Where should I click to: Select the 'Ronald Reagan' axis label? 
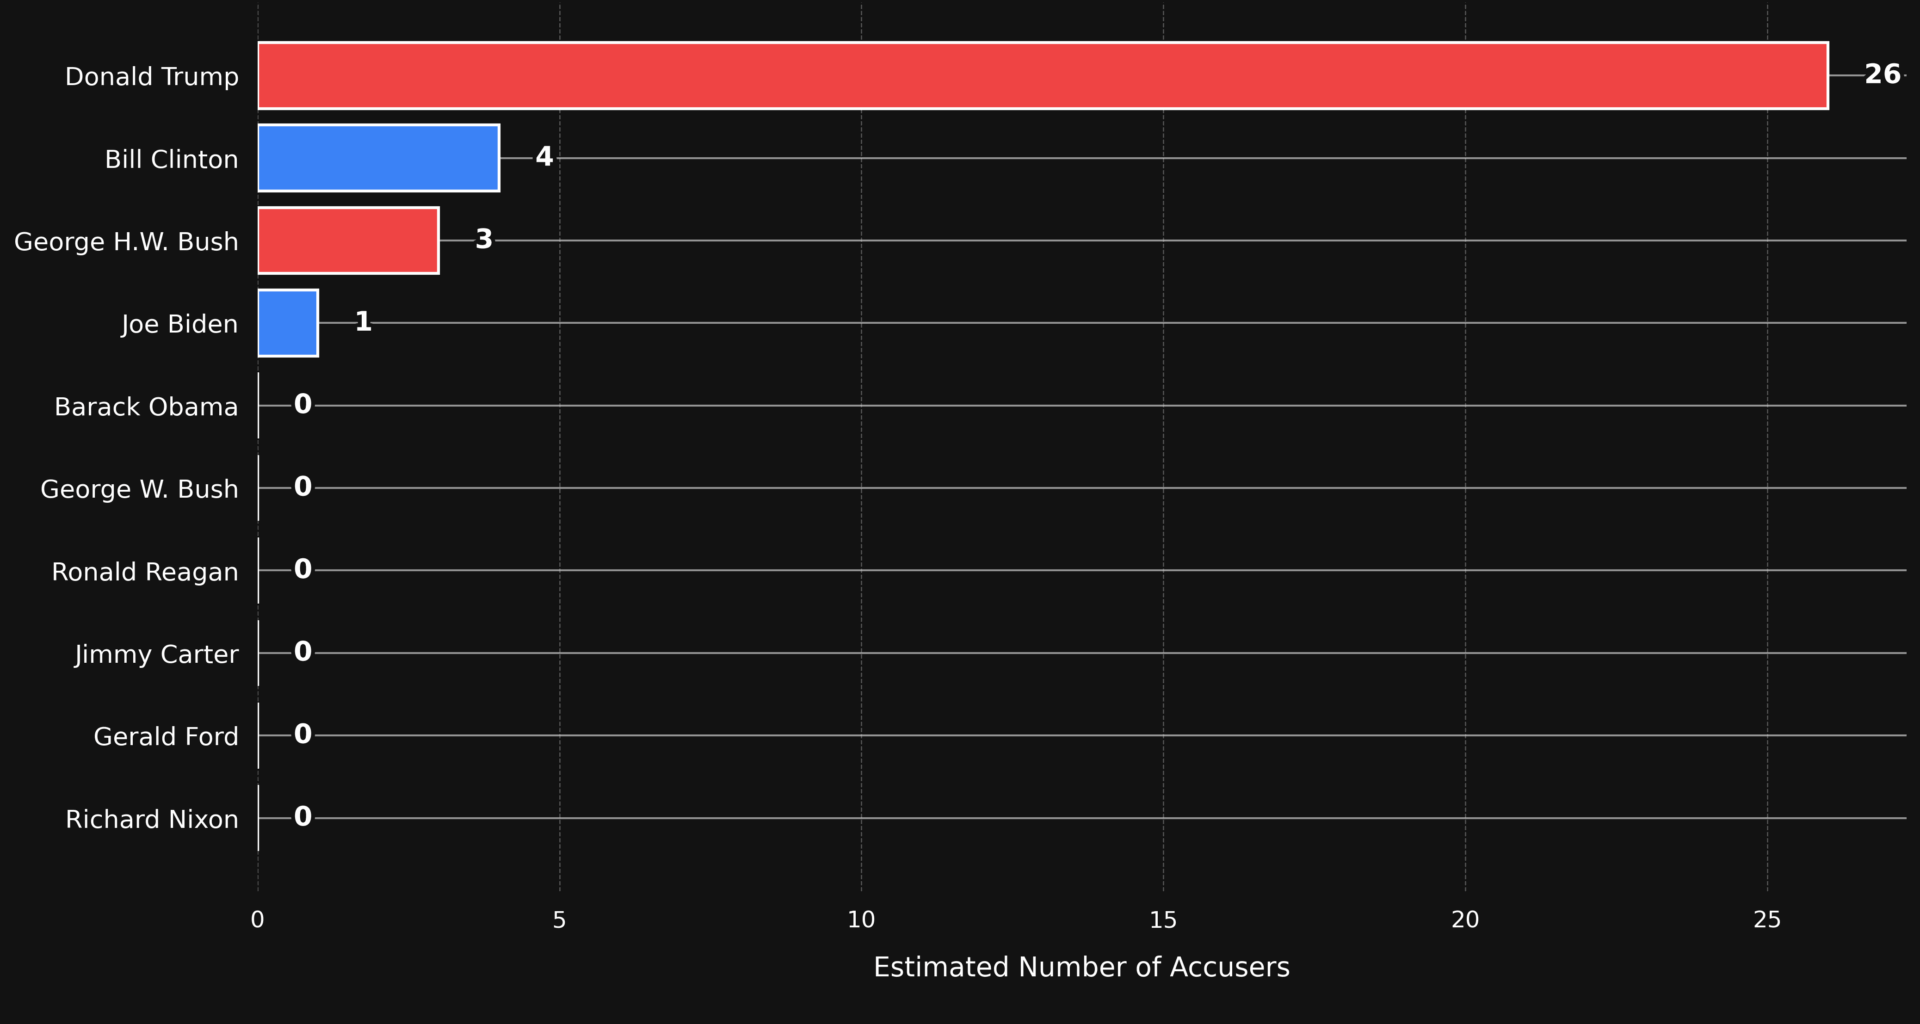145,572
